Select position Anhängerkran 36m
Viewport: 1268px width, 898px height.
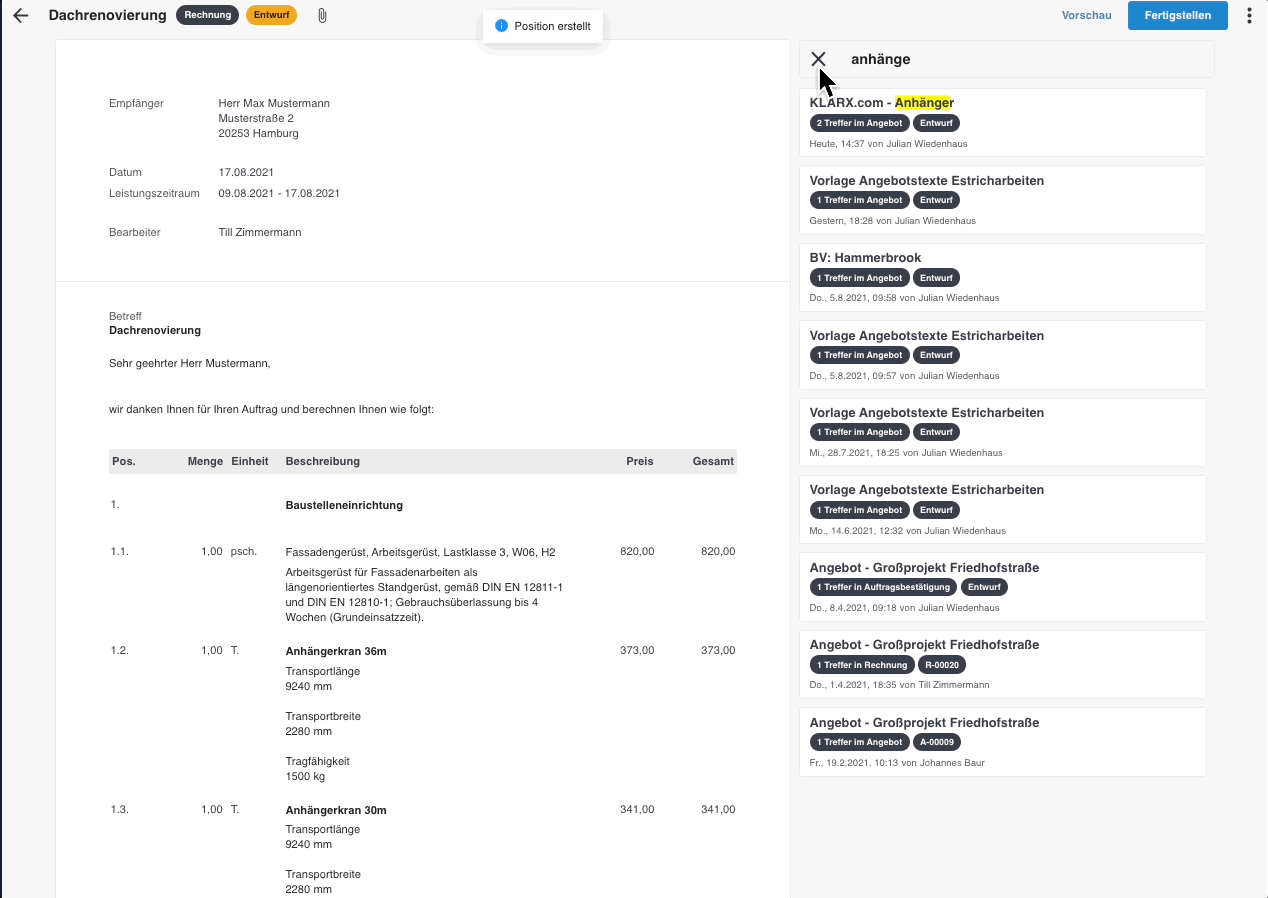click(x=336, y=651)
